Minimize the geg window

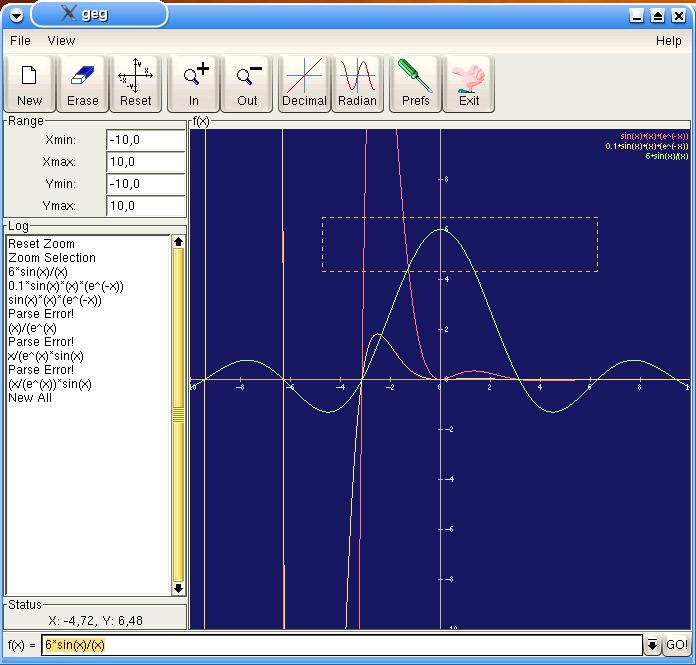[637, 16]
